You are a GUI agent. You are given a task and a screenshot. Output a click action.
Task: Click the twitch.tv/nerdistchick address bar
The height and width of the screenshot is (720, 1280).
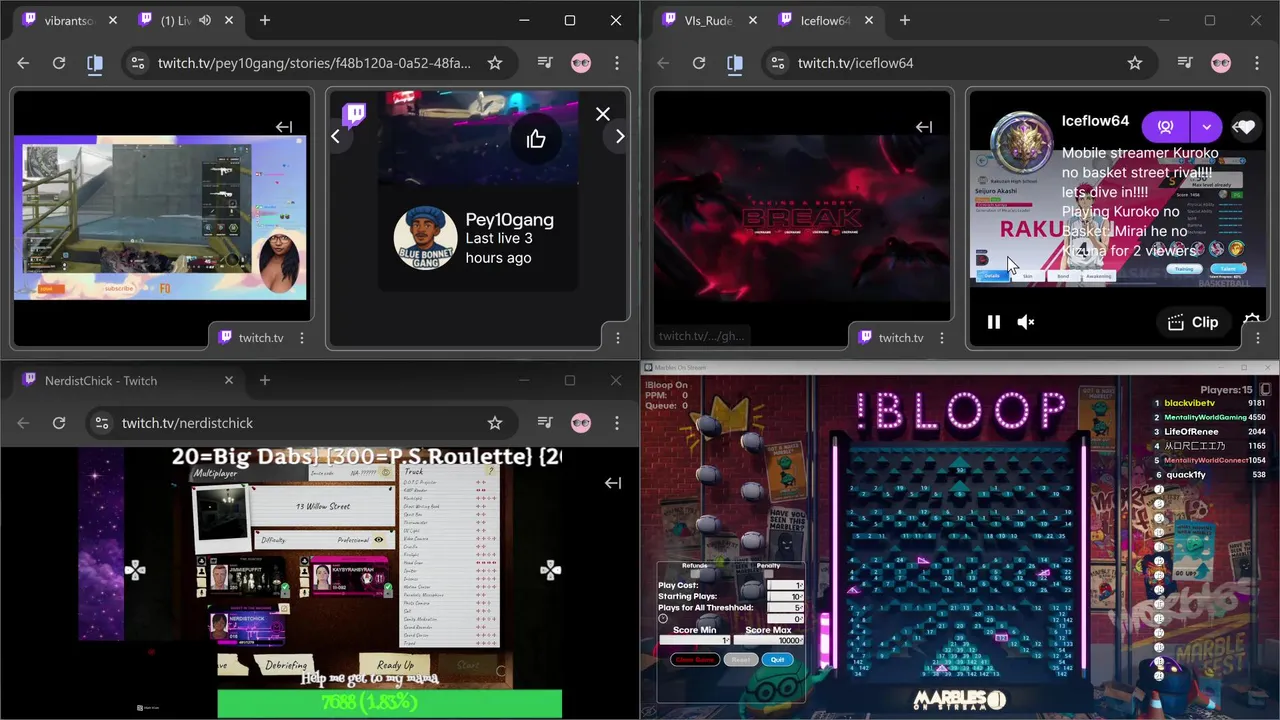pyautogui.click(x=300, y=423)
